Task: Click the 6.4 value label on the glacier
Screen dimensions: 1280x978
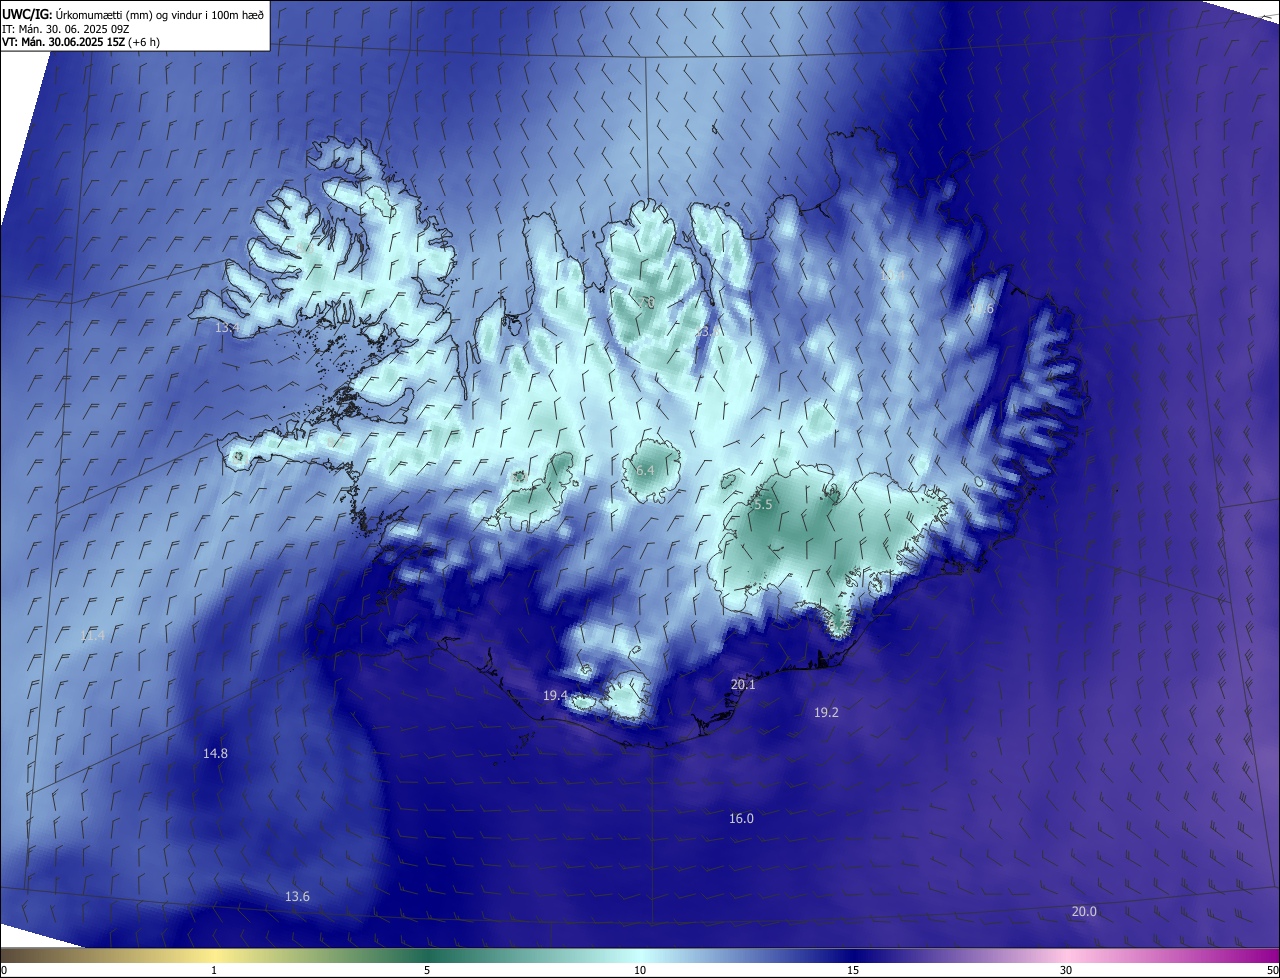Action: (645, 470)
